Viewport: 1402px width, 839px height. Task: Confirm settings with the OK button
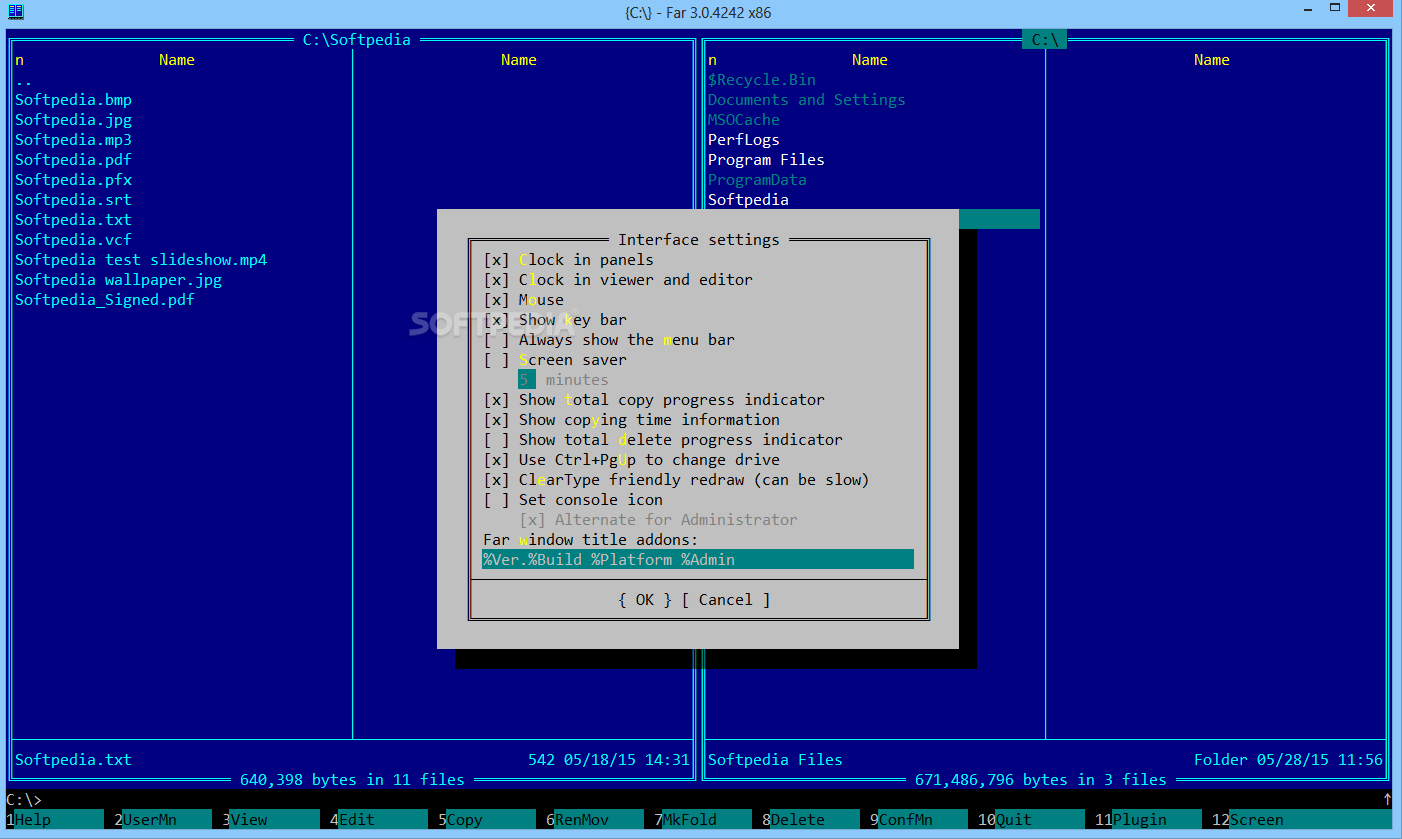pyautogui.click(x=645, y=600)
